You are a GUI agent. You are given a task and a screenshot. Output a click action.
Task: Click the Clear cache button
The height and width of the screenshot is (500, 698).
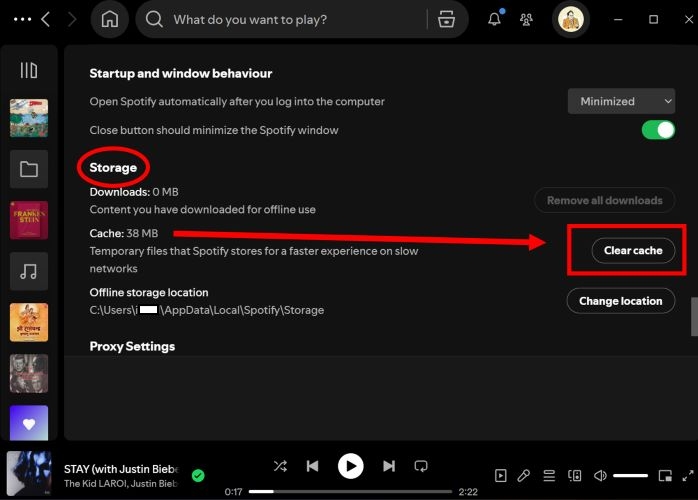pyautogui.click(x=633, y=251)
